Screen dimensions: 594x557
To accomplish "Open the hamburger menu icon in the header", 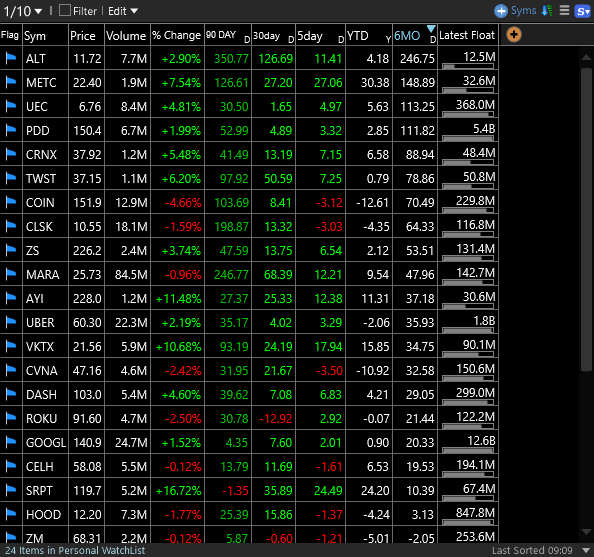I will (x=564, y=10).
